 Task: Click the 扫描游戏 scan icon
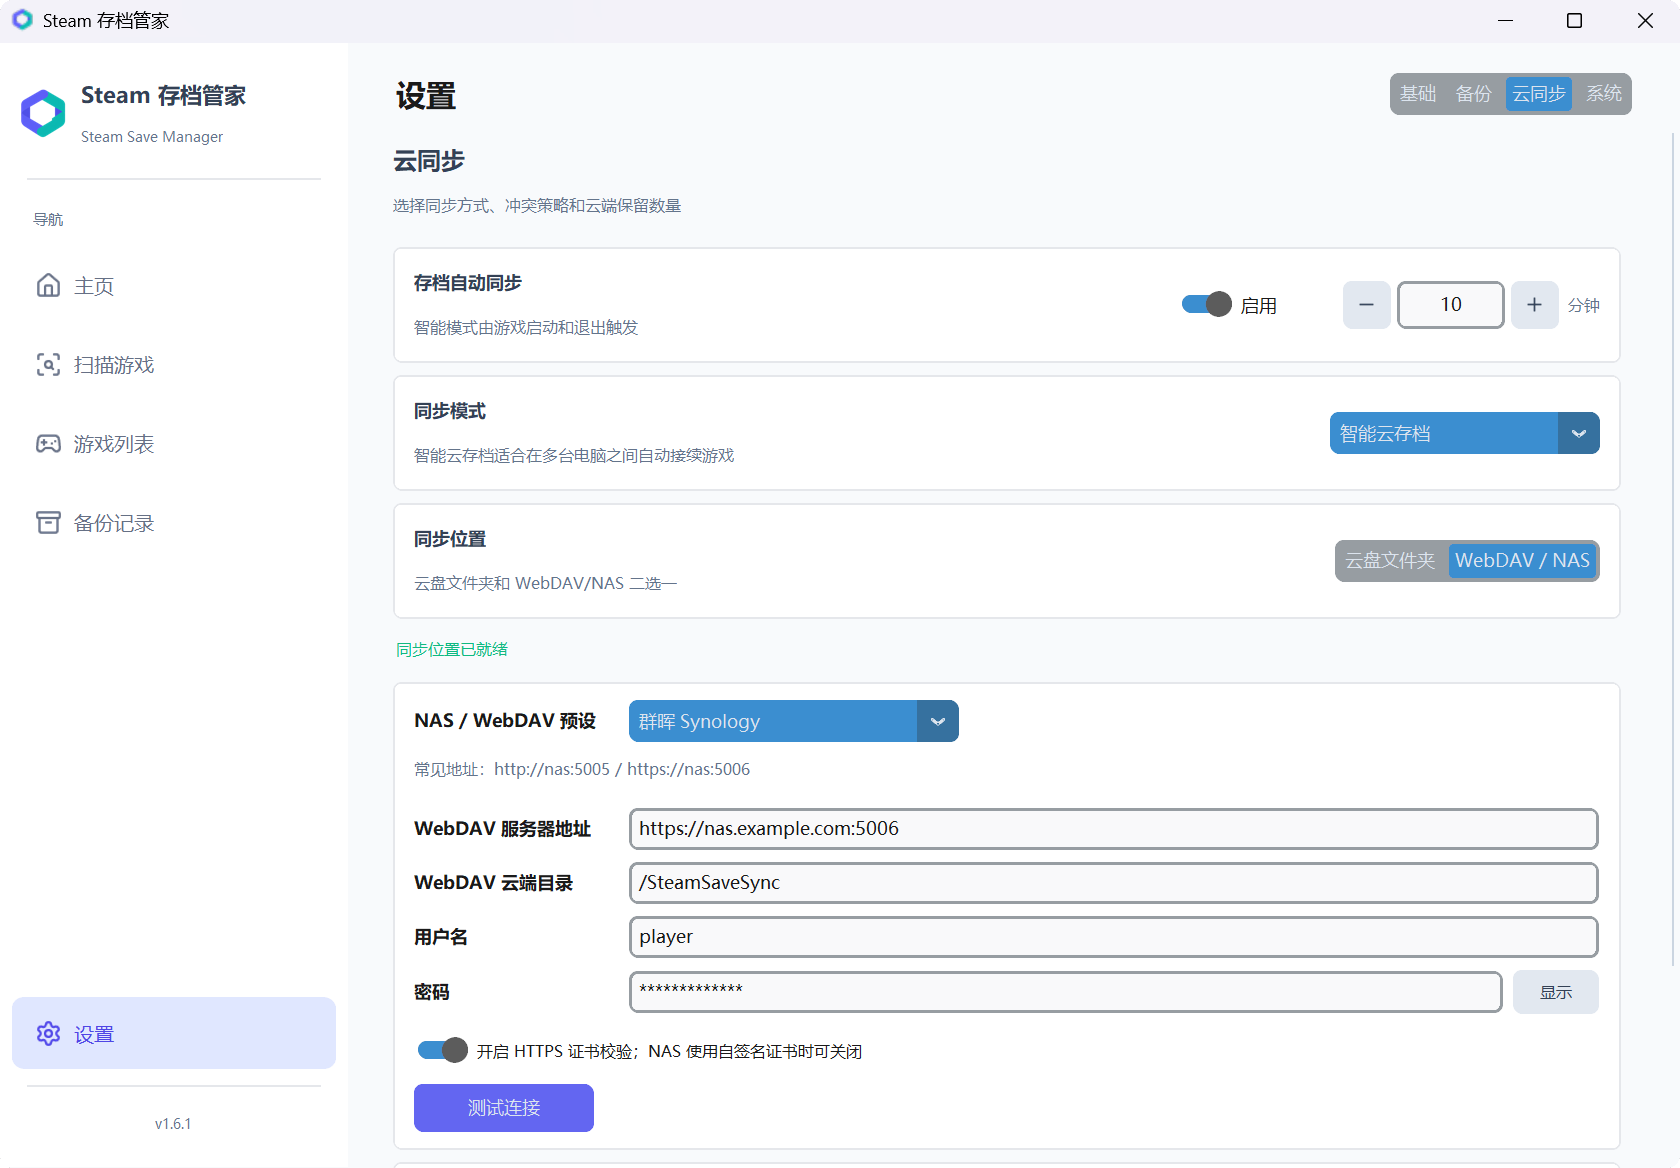[x=48, y=364]
